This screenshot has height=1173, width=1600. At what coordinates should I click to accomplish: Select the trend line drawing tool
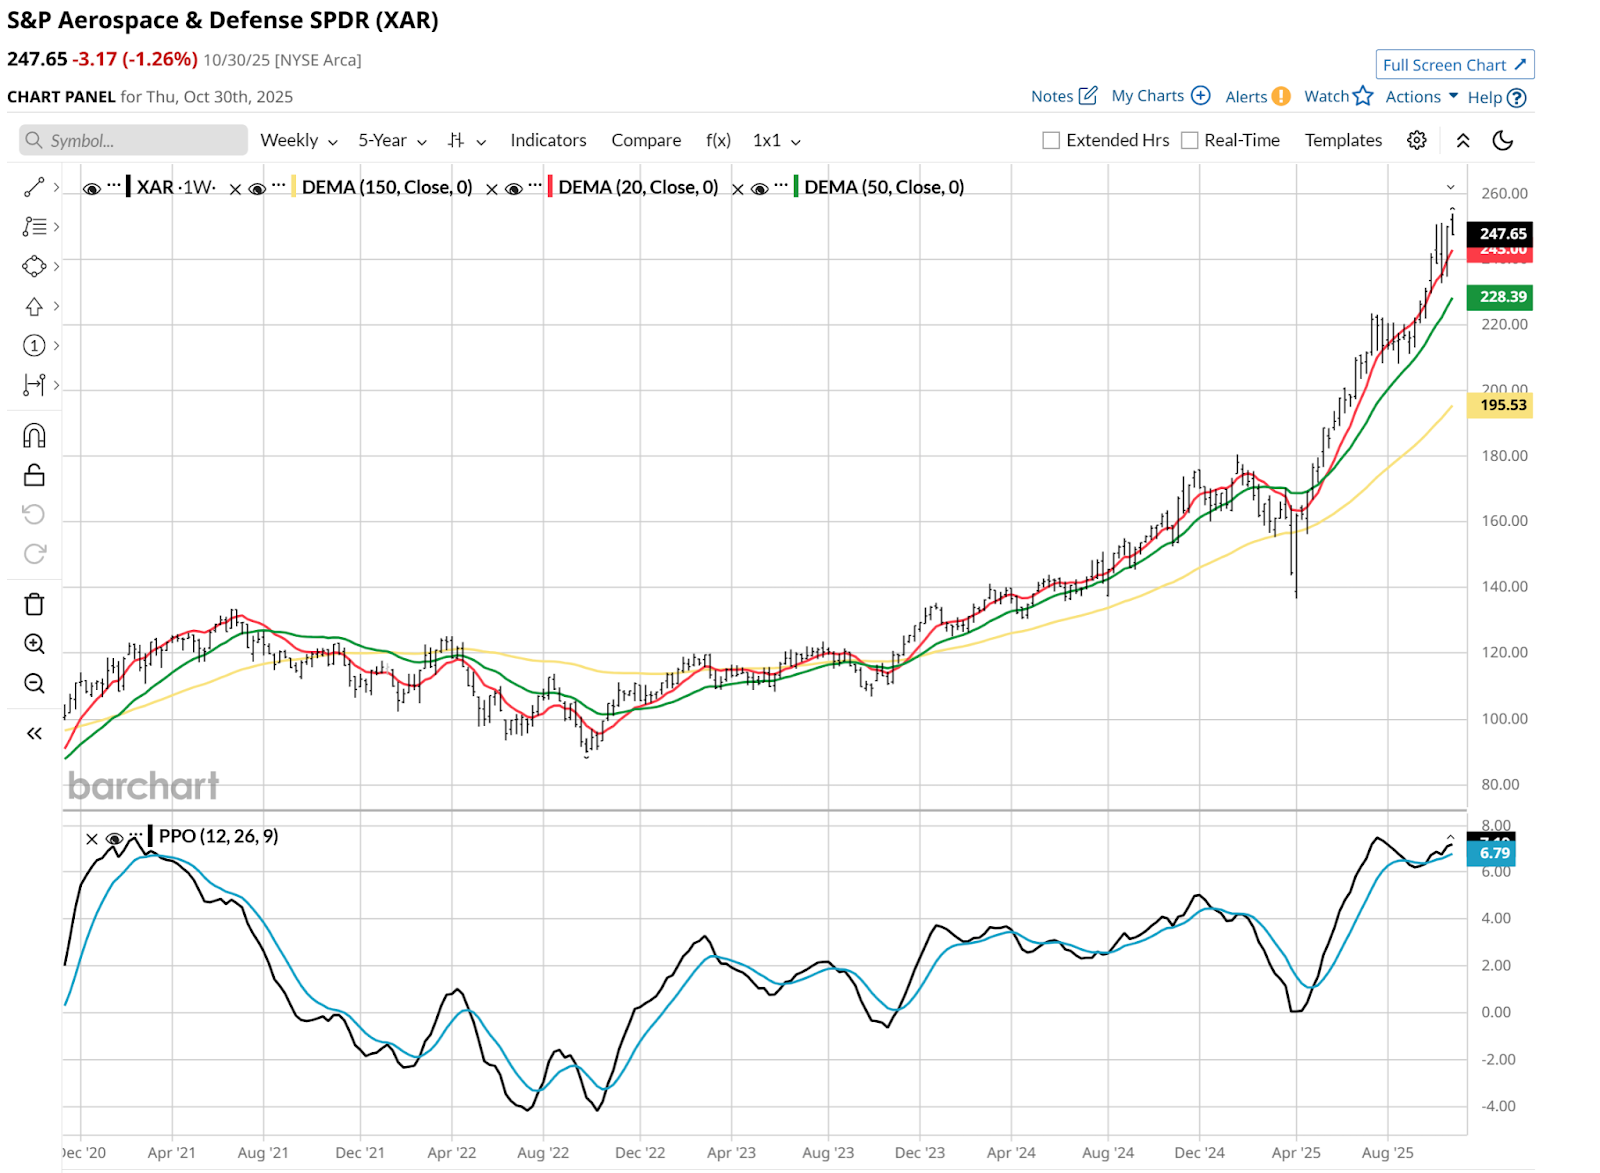(x=34, y=187)
